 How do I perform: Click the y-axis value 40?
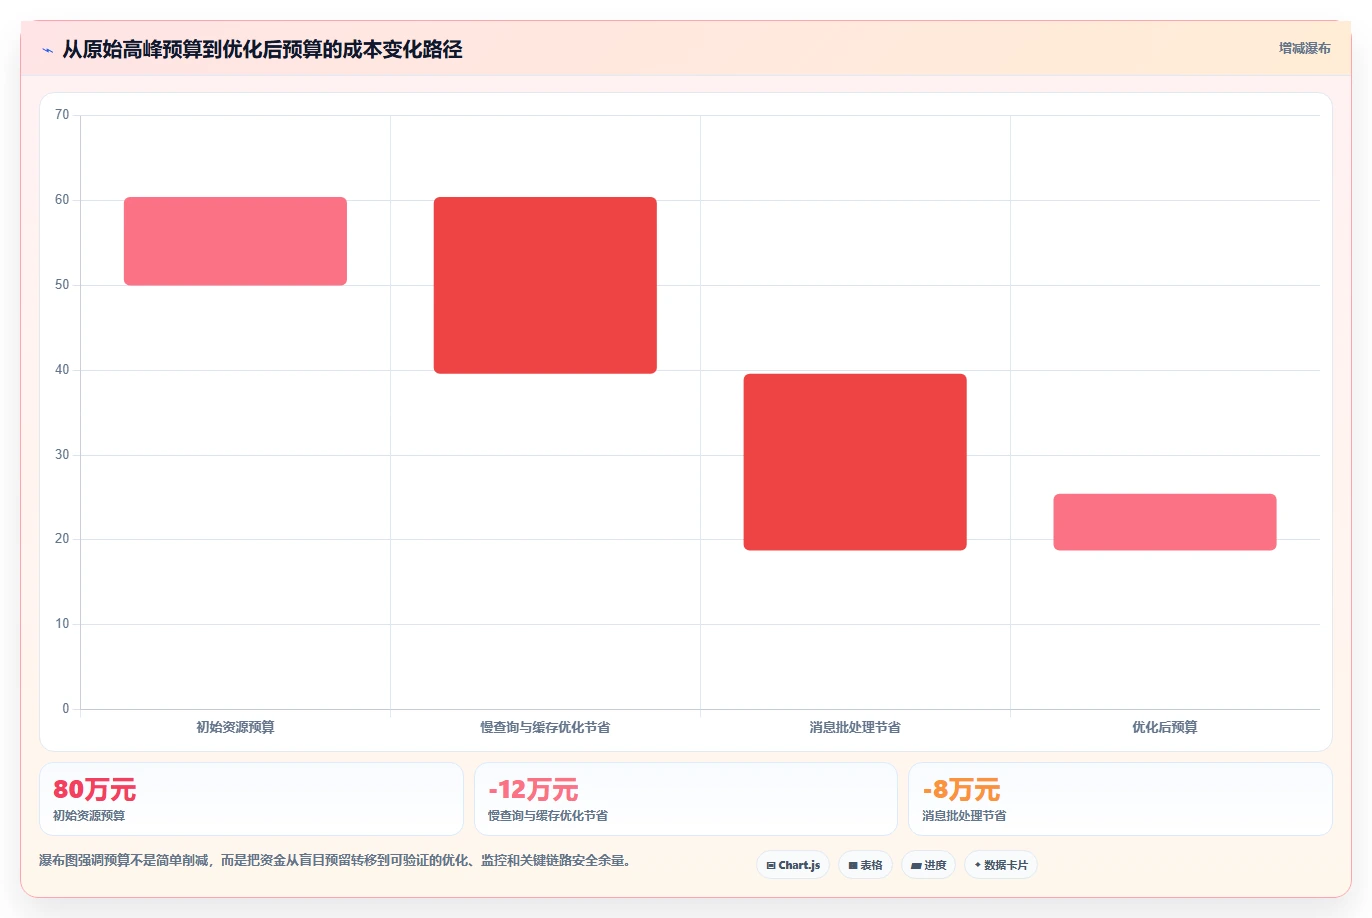tap(62, 370)
